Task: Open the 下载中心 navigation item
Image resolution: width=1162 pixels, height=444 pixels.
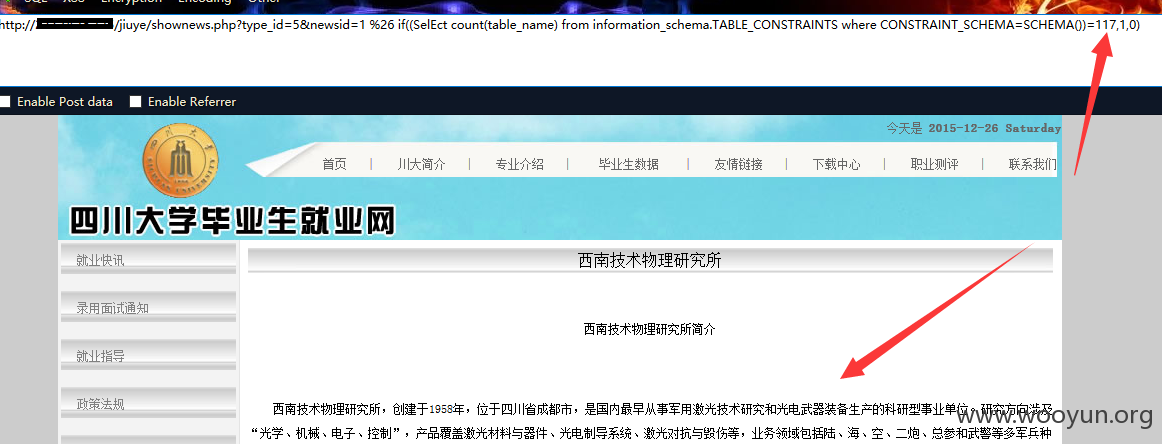Action: pyautogui.click(x=836, y=165)
